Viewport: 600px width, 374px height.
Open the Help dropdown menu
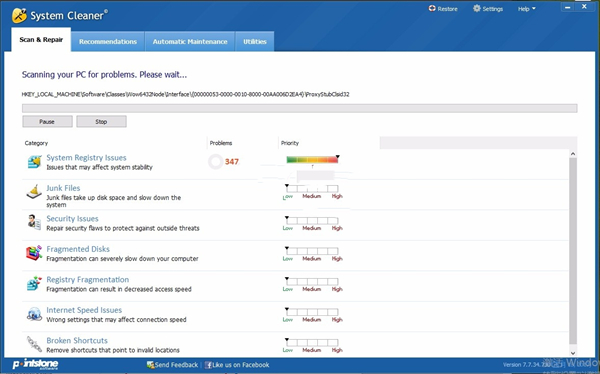tap(527, 9)
